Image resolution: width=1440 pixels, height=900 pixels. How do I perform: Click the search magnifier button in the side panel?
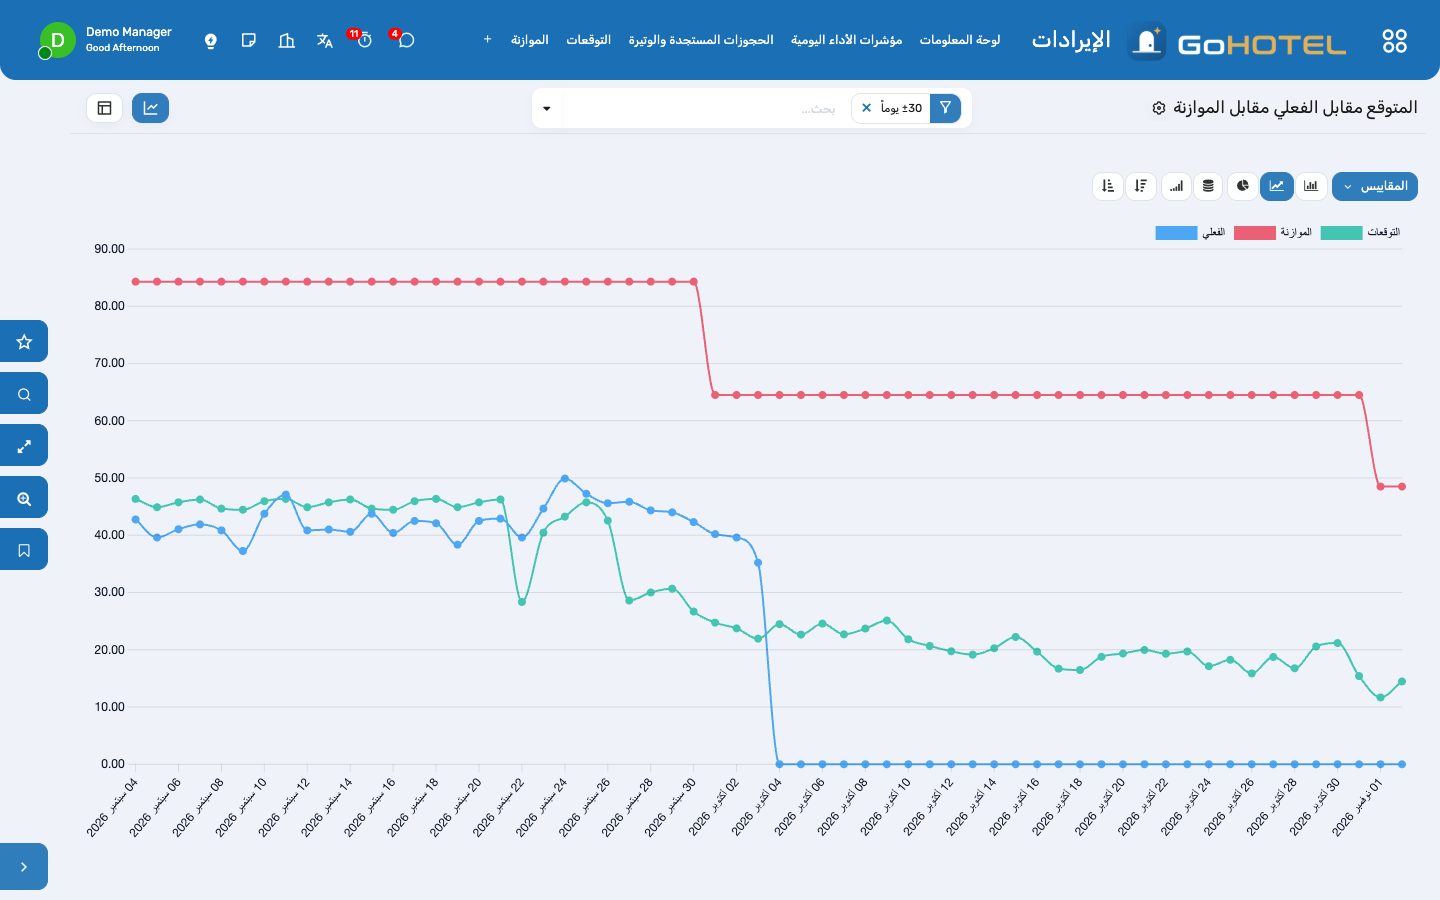click(24, 394)
